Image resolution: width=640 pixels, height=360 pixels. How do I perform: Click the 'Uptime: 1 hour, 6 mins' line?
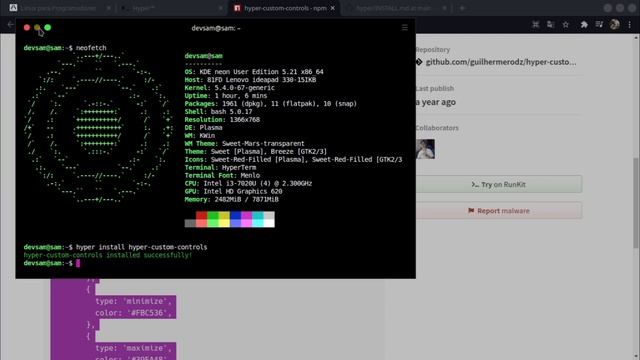pos(226,96)
